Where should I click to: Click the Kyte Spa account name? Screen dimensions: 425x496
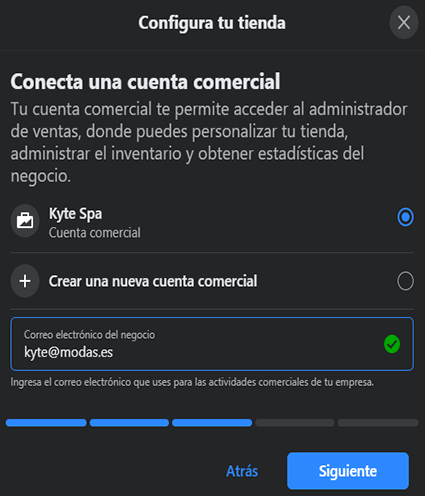75,214
